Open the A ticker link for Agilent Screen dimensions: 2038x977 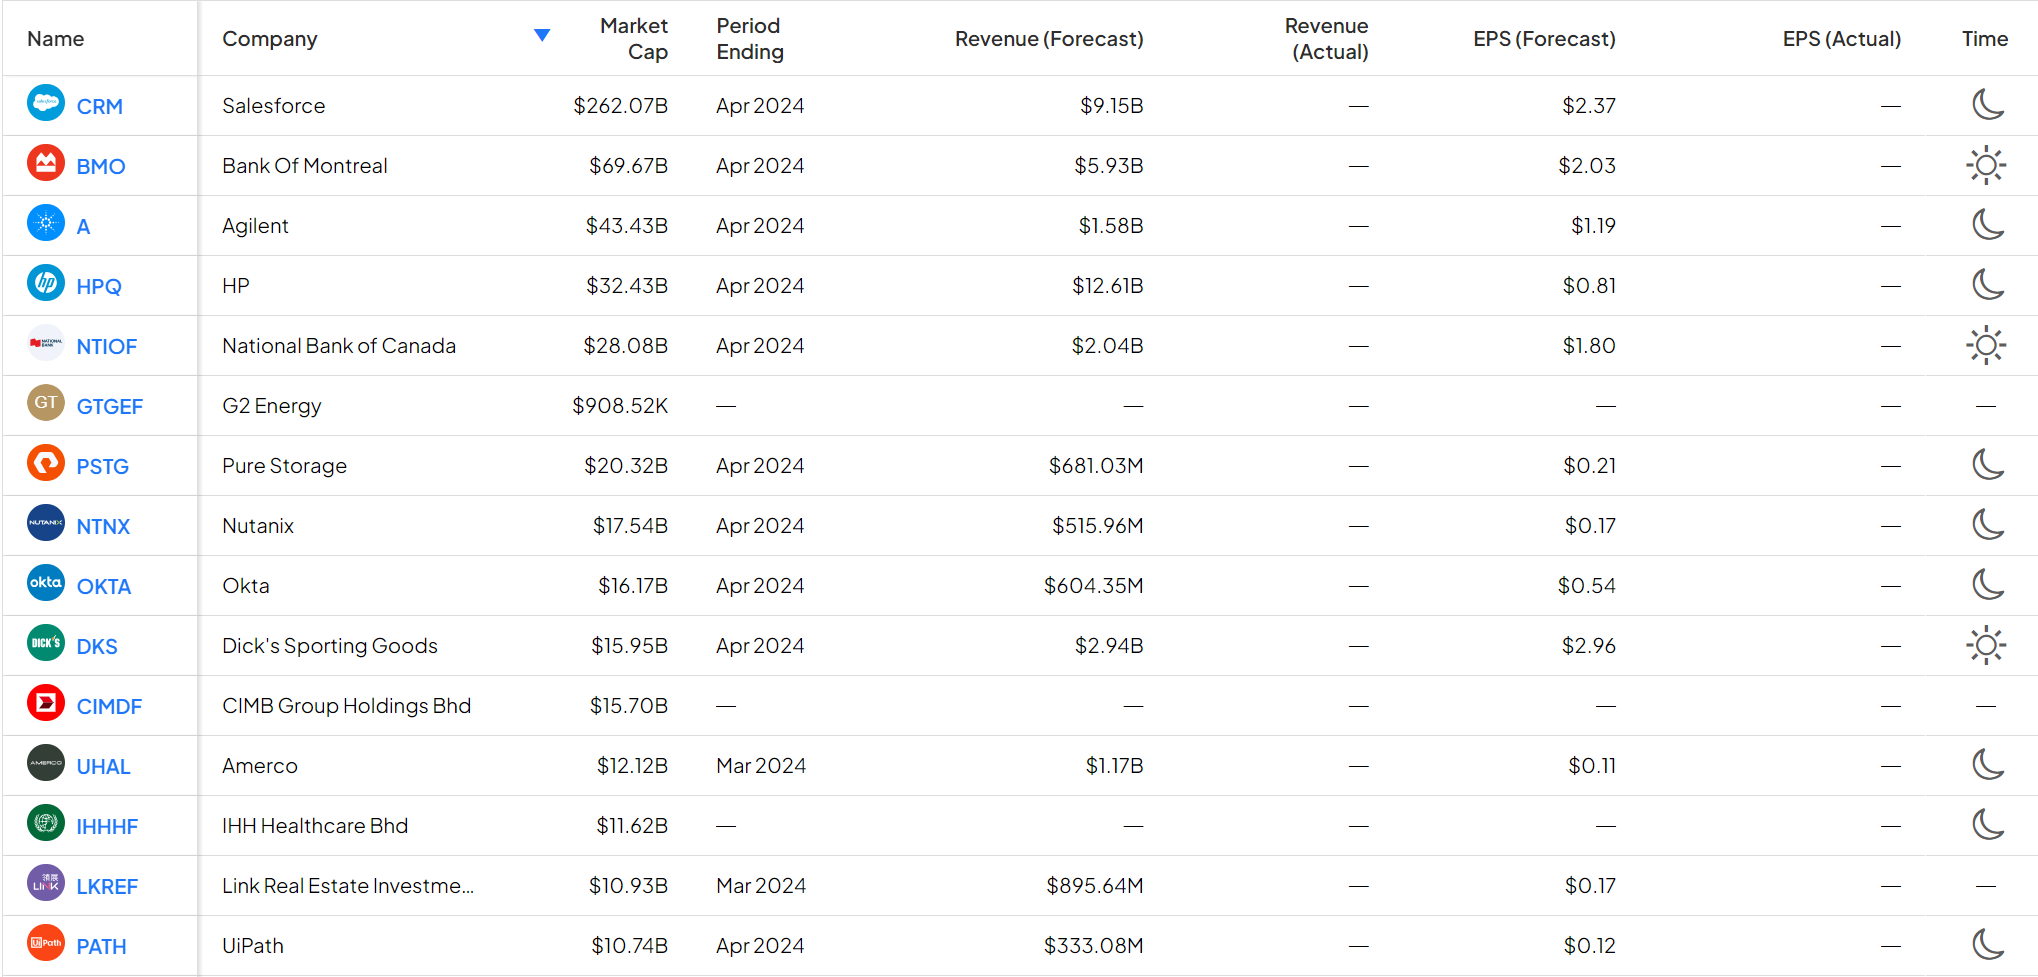[84, 226]
